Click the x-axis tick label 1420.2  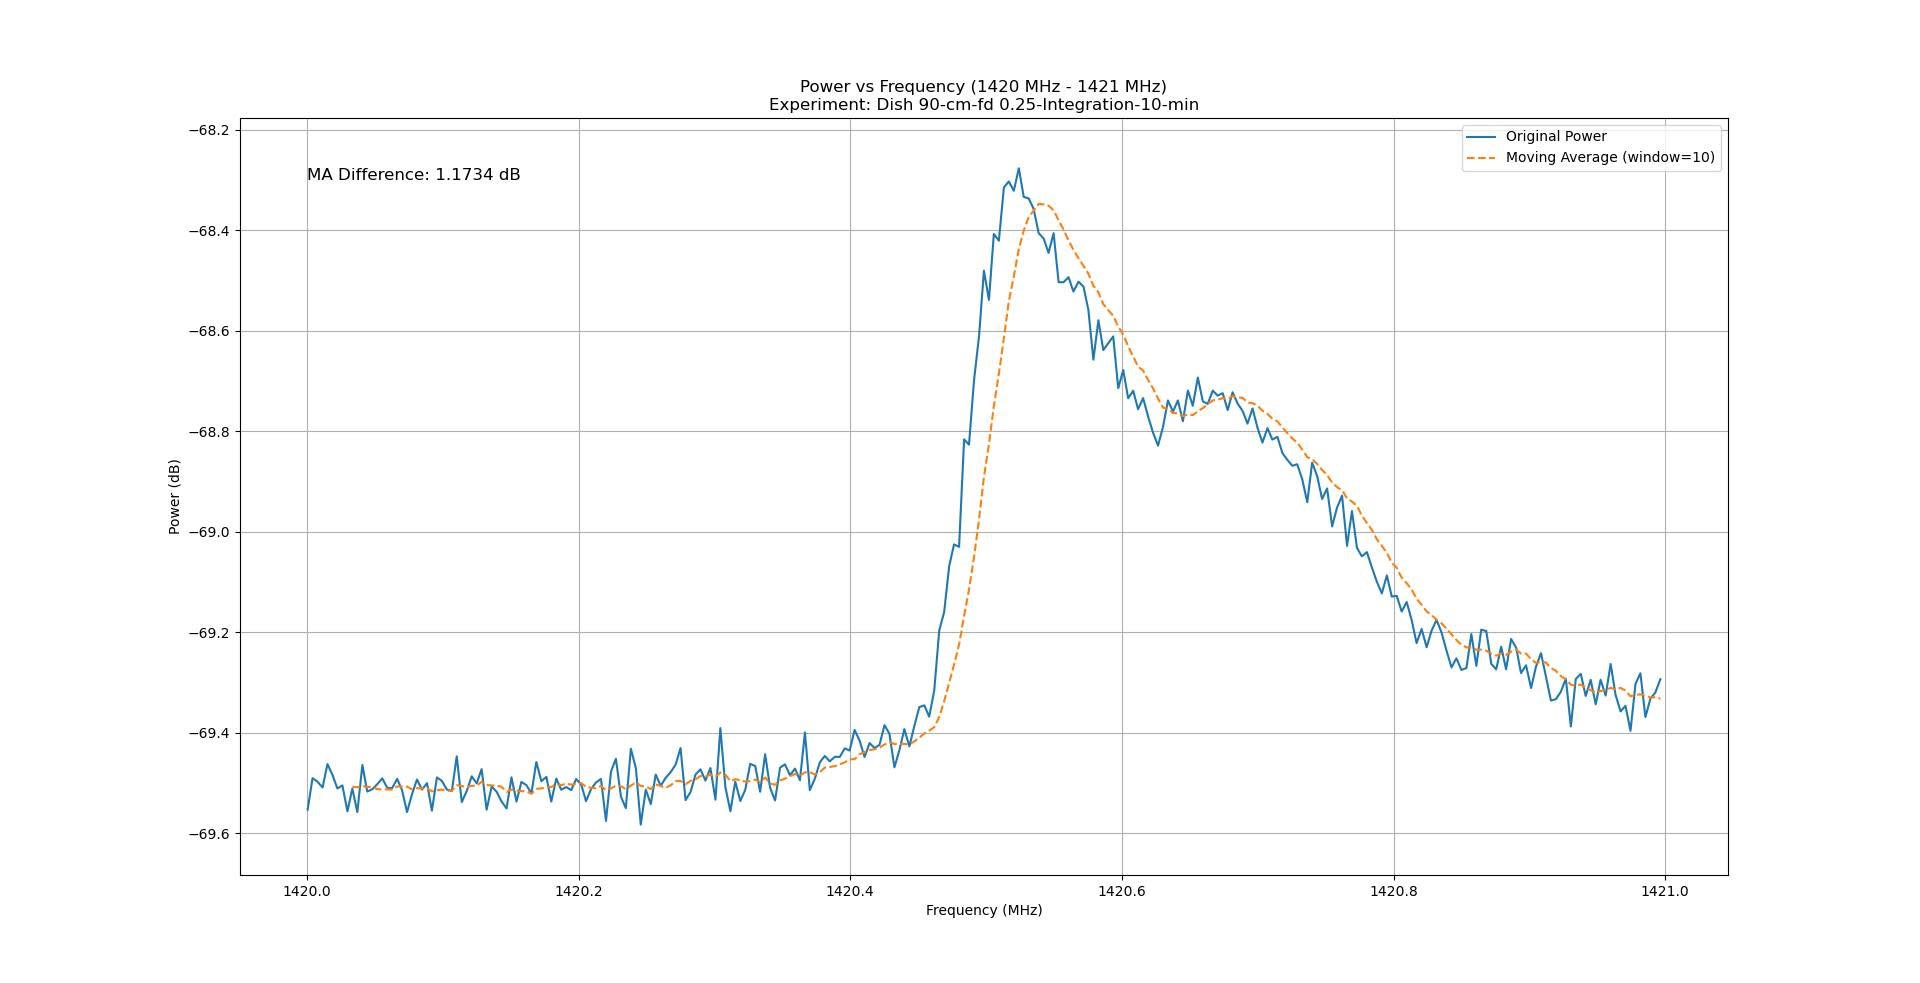point(579,891)
